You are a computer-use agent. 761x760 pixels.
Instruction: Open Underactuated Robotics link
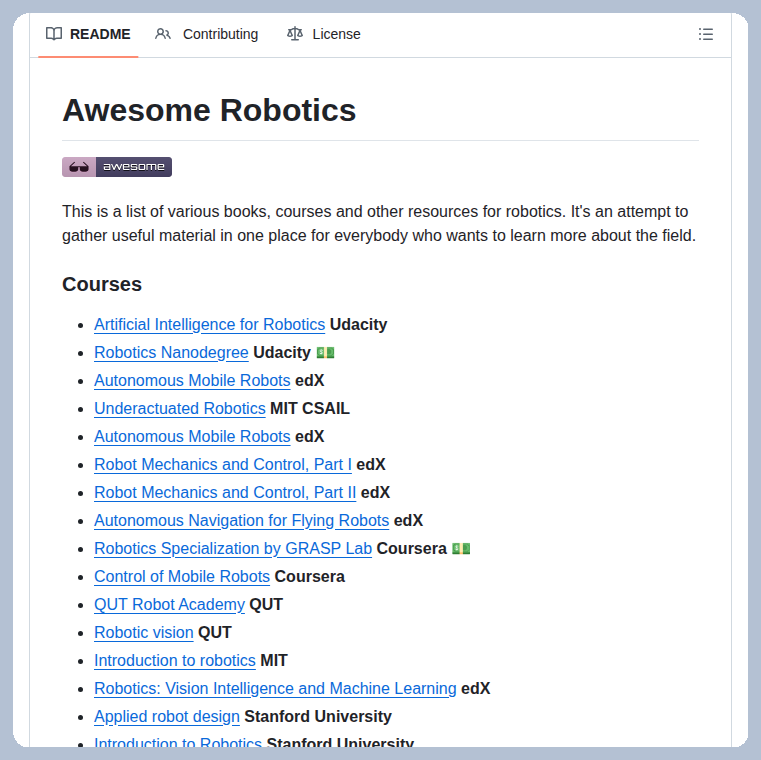(x=180, y=409)
